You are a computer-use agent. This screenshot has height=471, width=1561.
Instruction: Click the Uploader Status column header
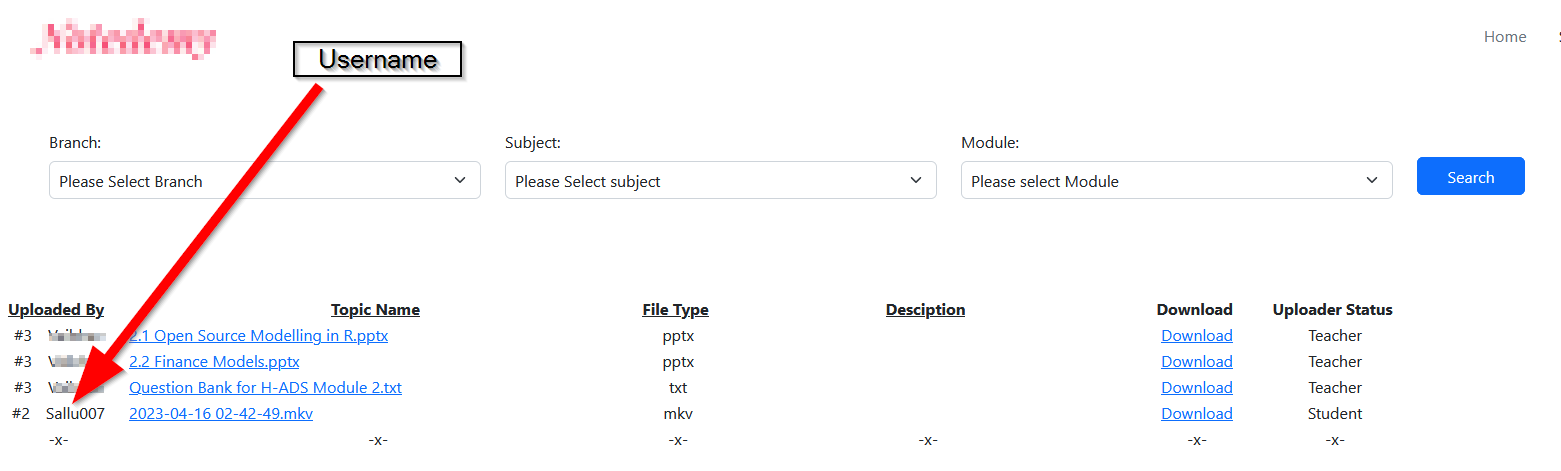(1332, 310)
